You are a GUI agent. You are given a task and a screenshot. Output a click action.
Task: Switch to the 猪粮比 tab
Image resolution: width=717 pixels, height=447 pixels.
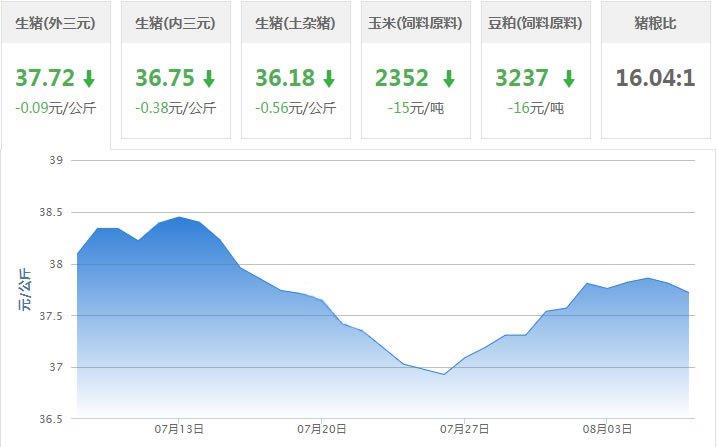coord(655,69)
